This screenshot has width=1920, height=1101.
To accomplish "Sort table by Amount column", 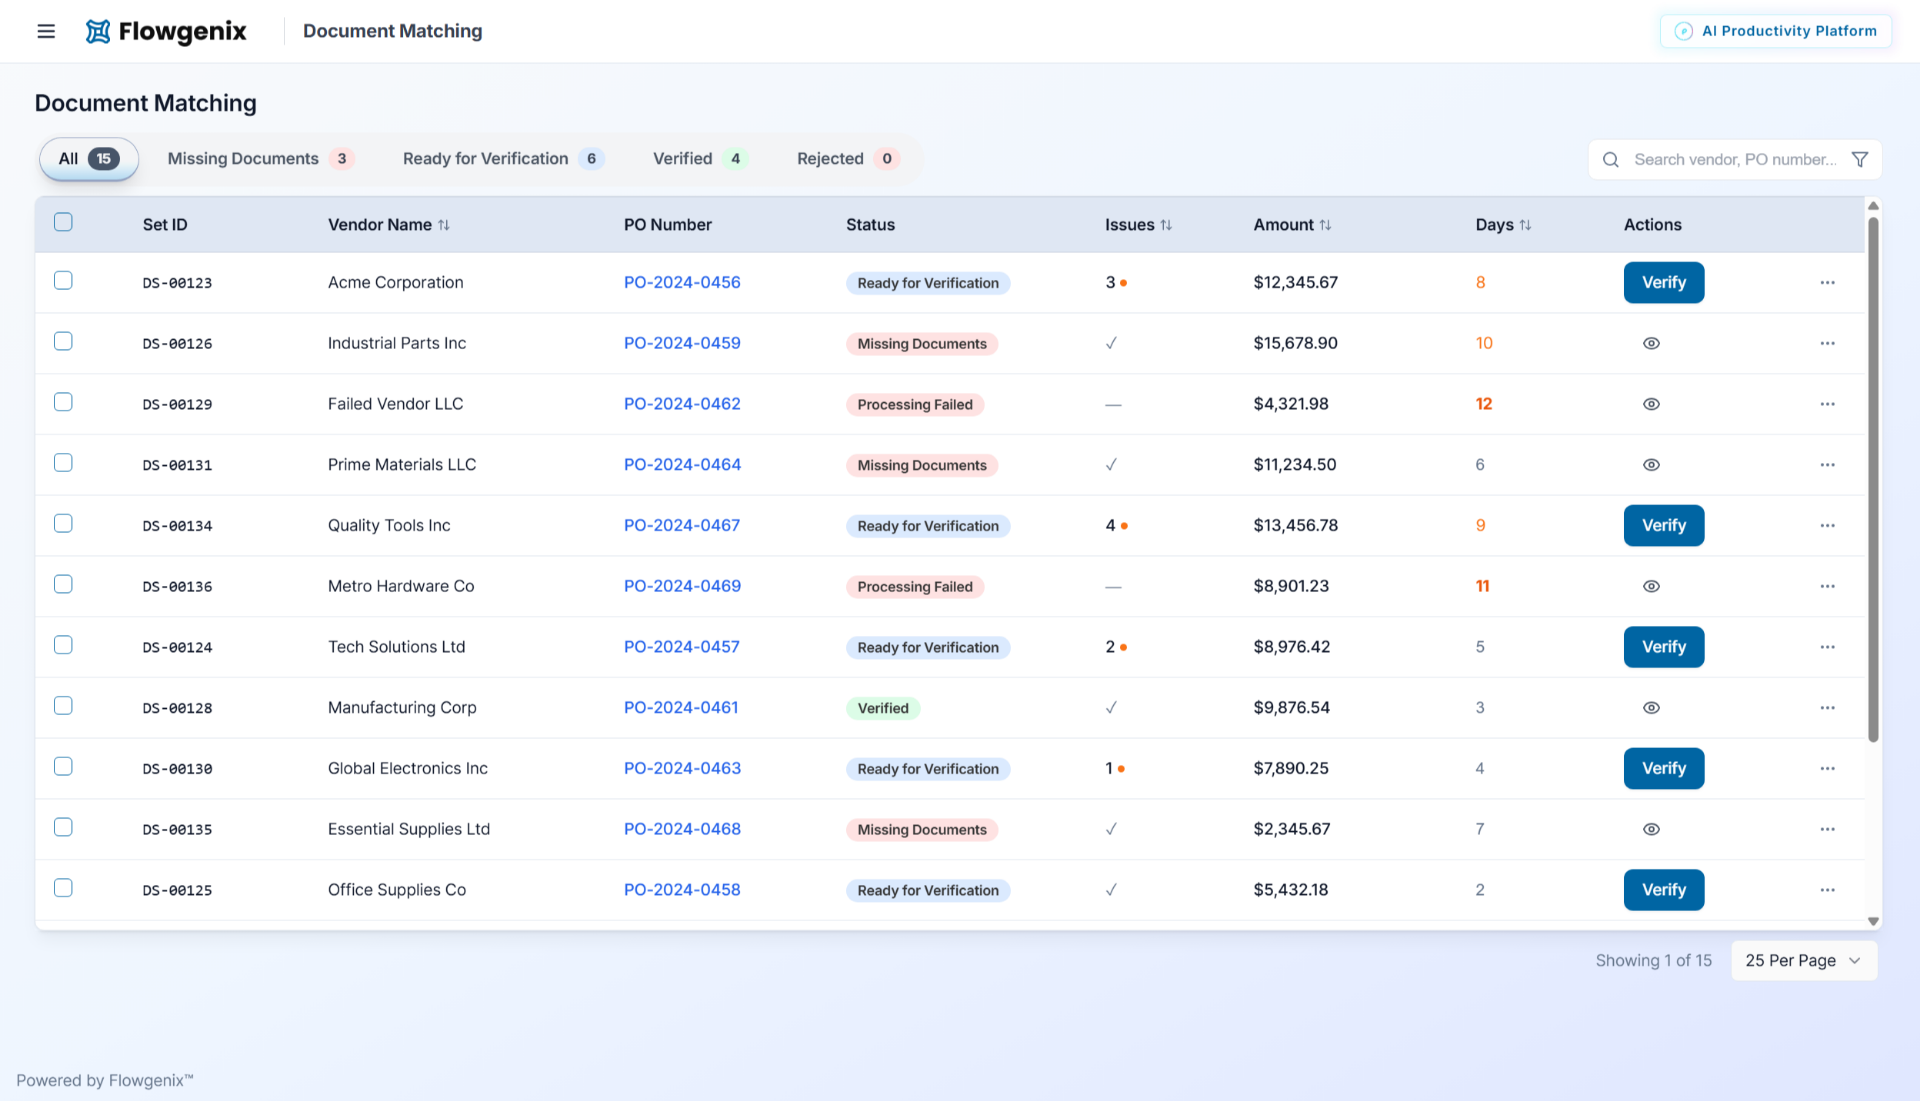I will click(x=1325, y=225).
